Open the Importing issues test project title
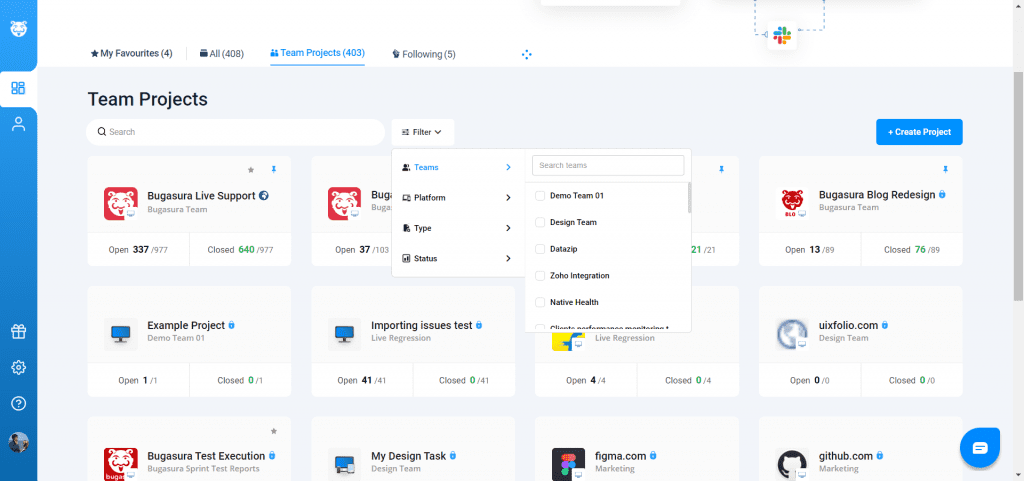1024x481 pixels. [422, 325]
